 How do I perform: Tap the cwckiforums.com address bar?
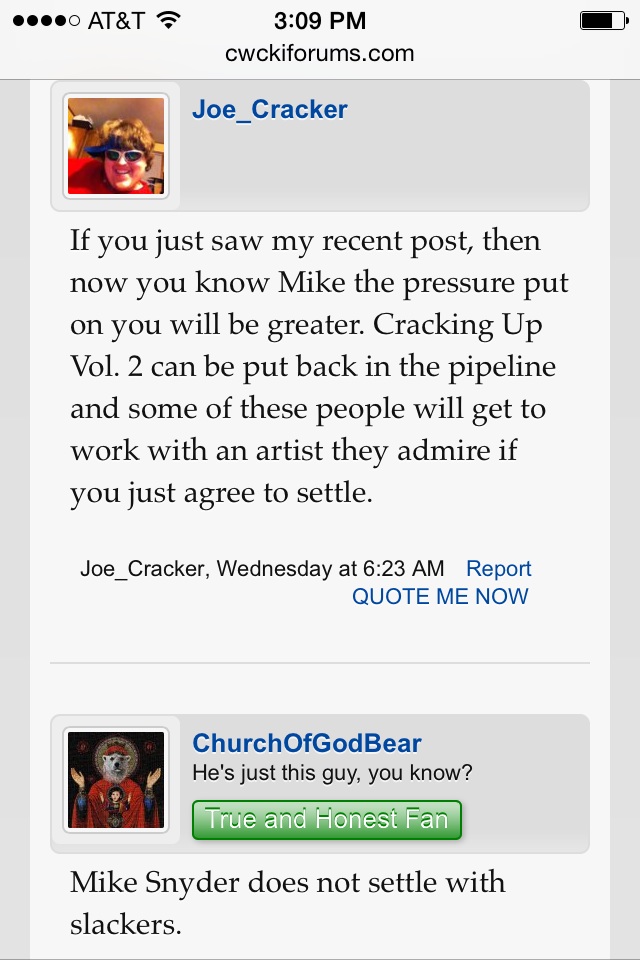pos(320,53)
